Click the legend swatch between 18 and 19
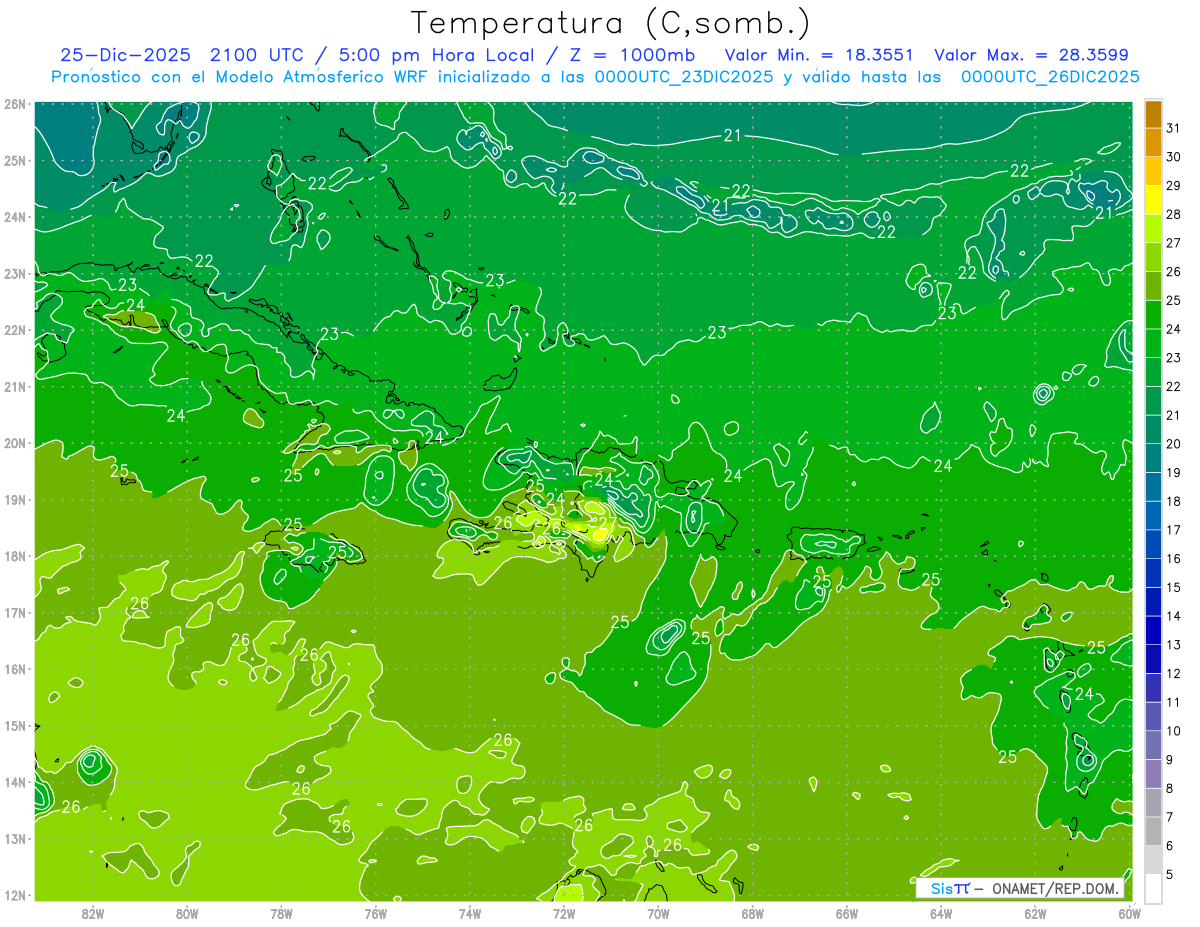The image size is (1200, 927). click(1153, 487)
